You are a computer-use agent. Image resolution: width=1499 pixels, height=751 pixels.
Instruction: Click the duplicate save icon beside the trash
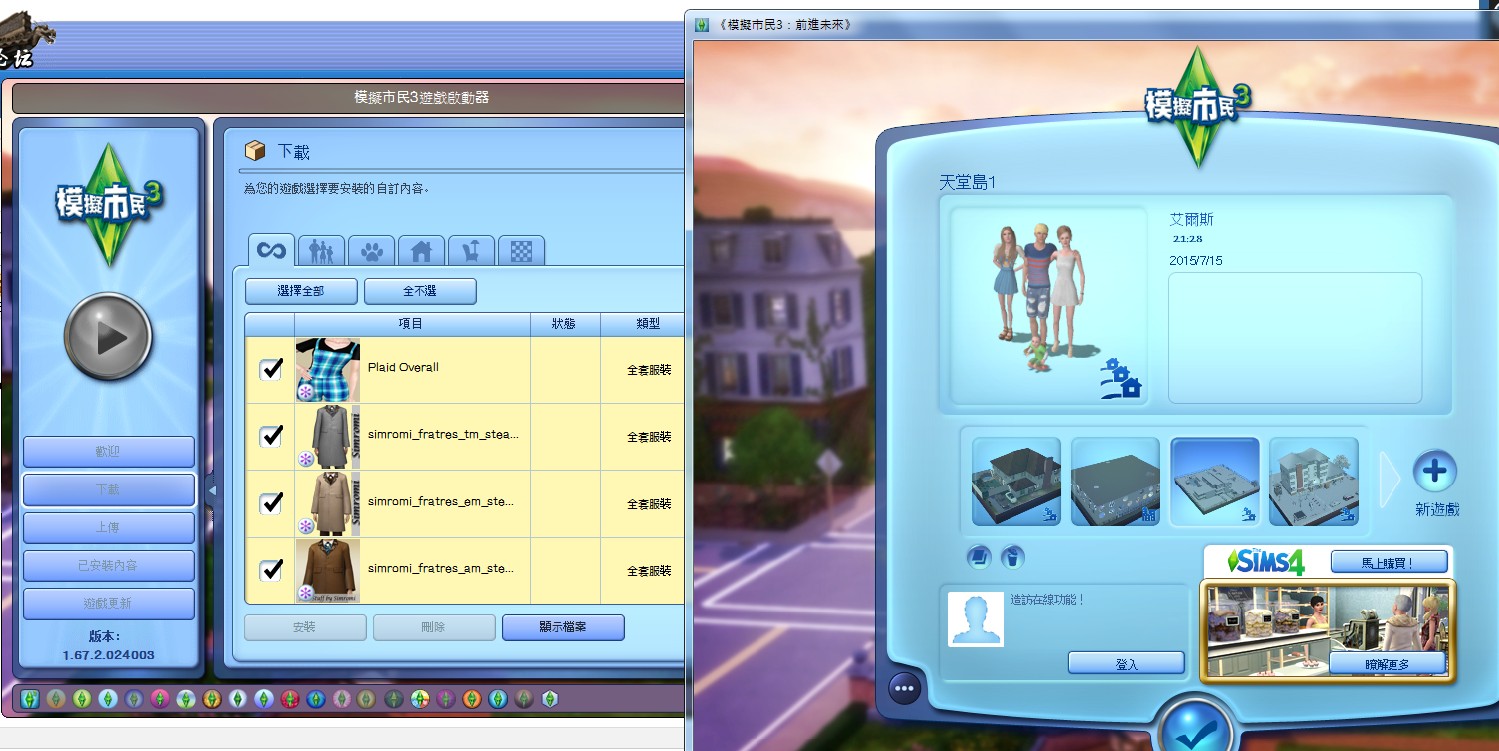pos(979,557)
